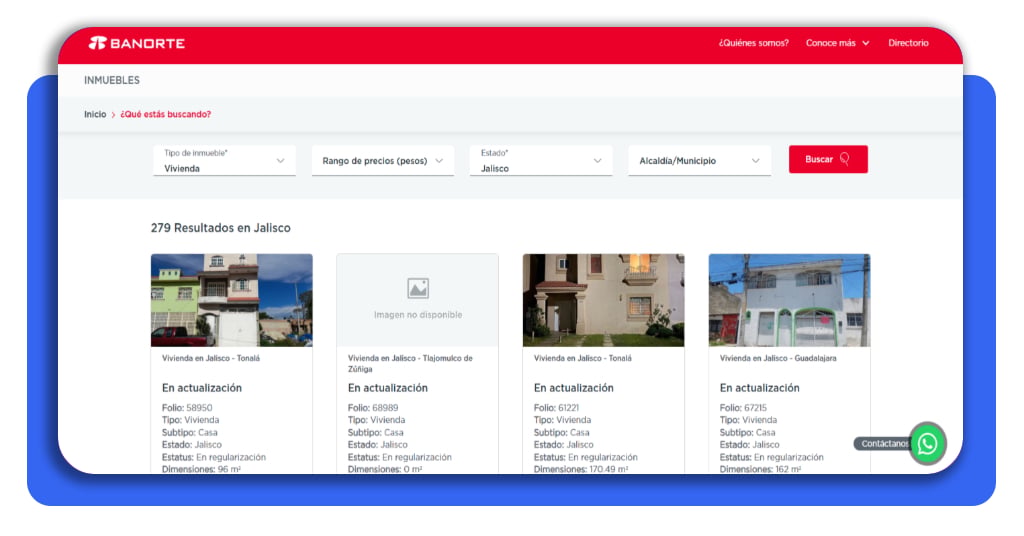The height and width of the screenshot is (536, 1024).
Task: Click Vivienda en Jalisco - Tlajomulco de Zúñiga title
Action: point(410,364)
